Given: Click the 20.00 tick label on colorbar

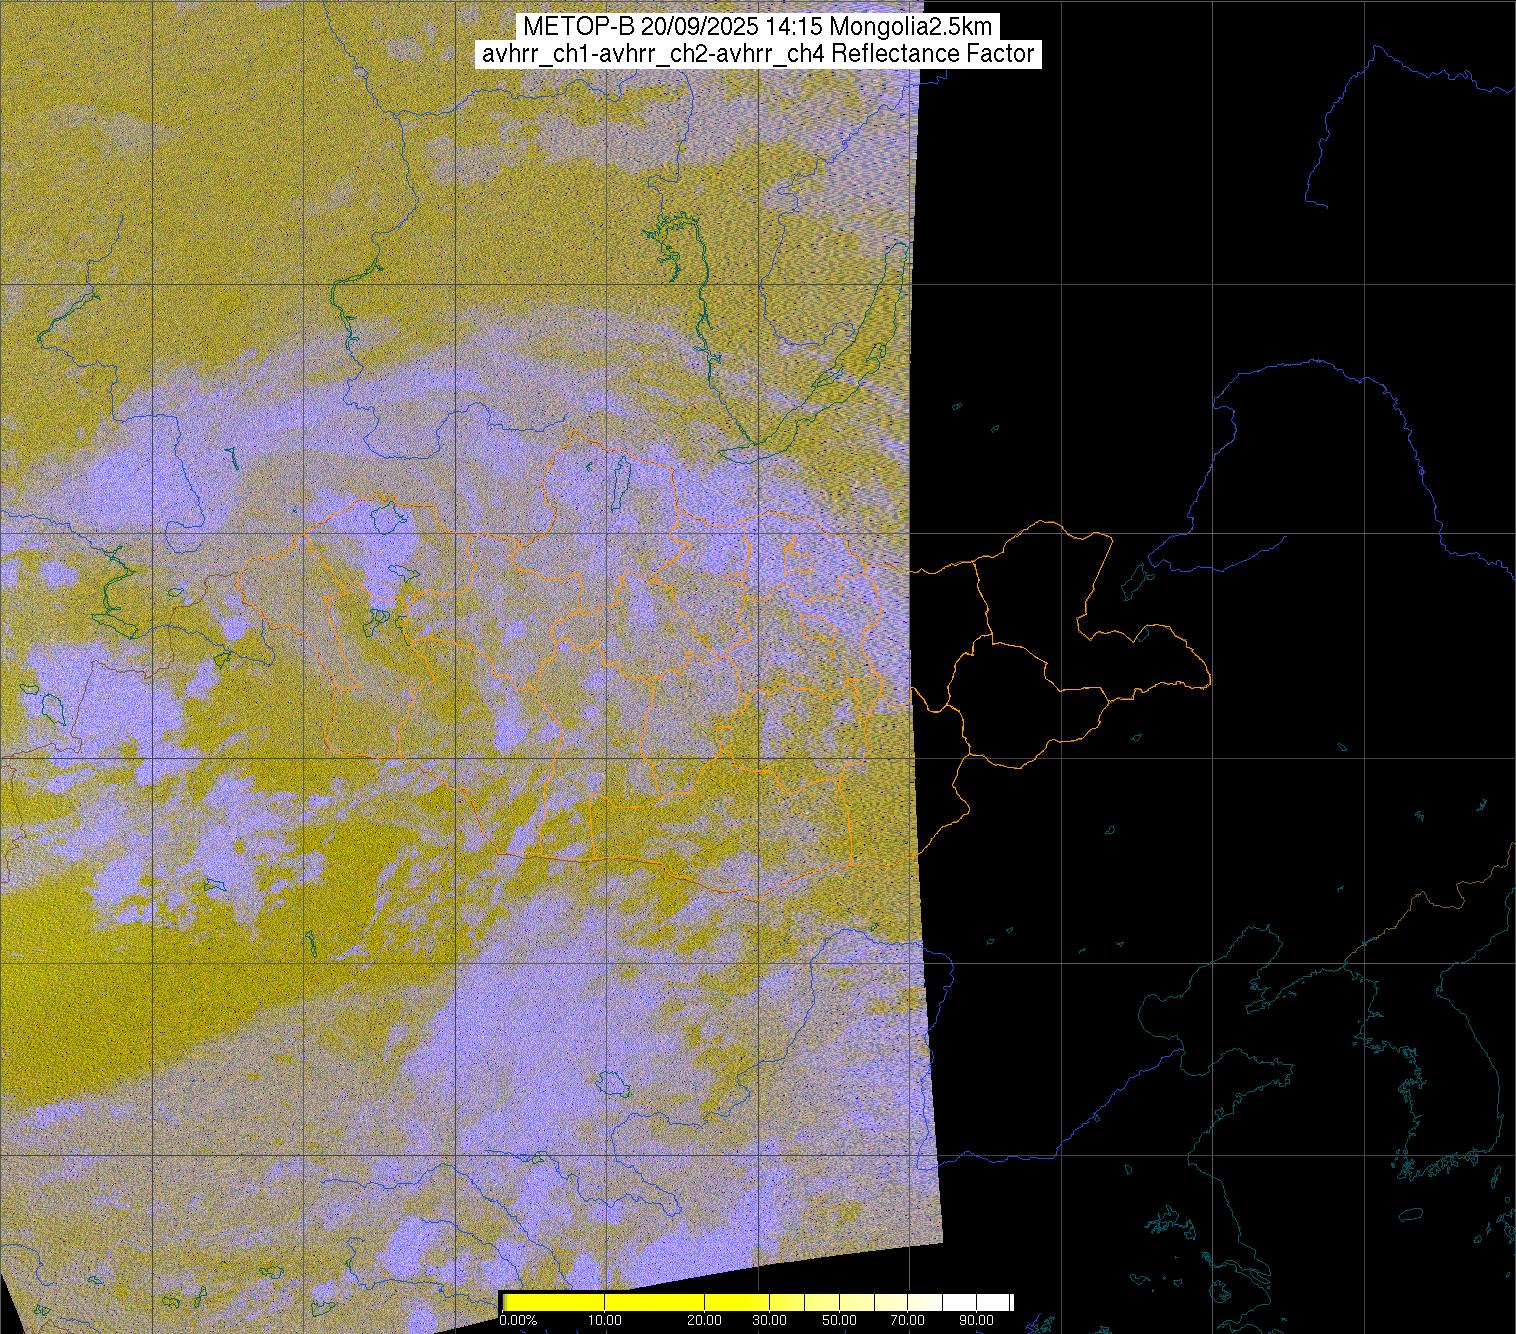Looking at the screenshot, I should pyautogui.click(x=705, y=1322).
